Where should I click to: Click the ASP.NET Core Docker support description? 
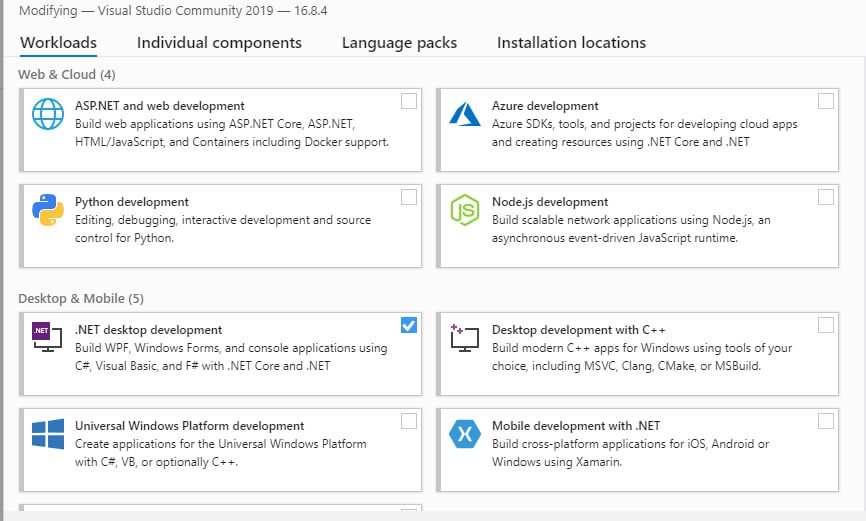232,133
